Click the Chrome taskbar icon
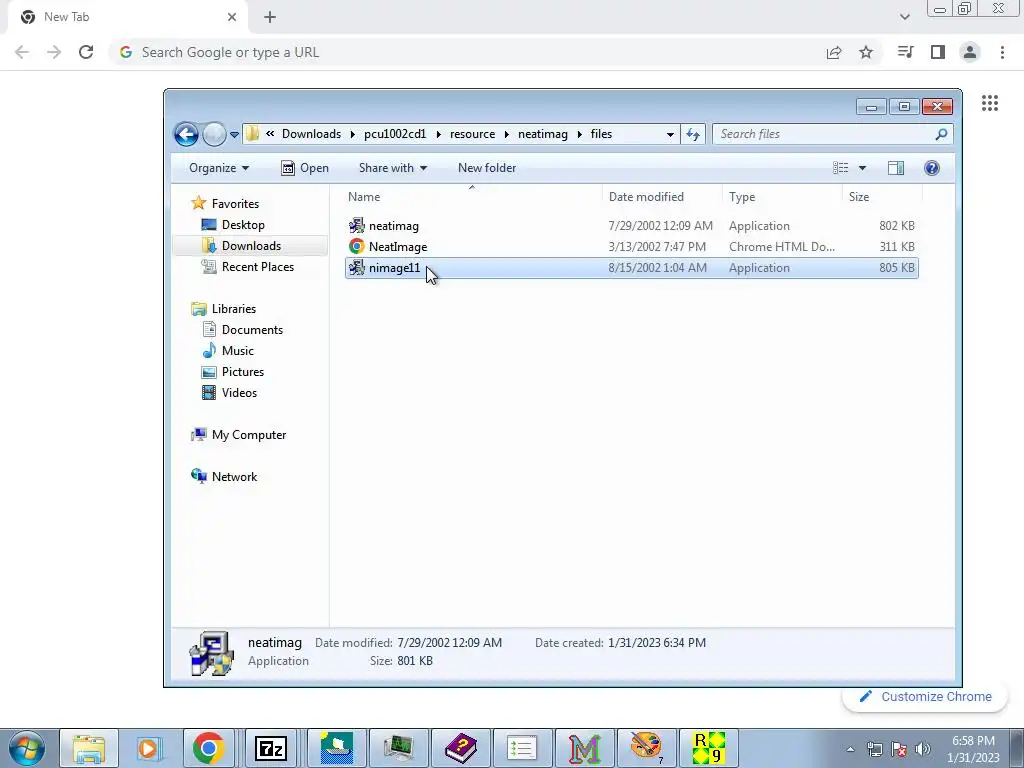This screenshot has width=1024, height=768. coord(208,748)
